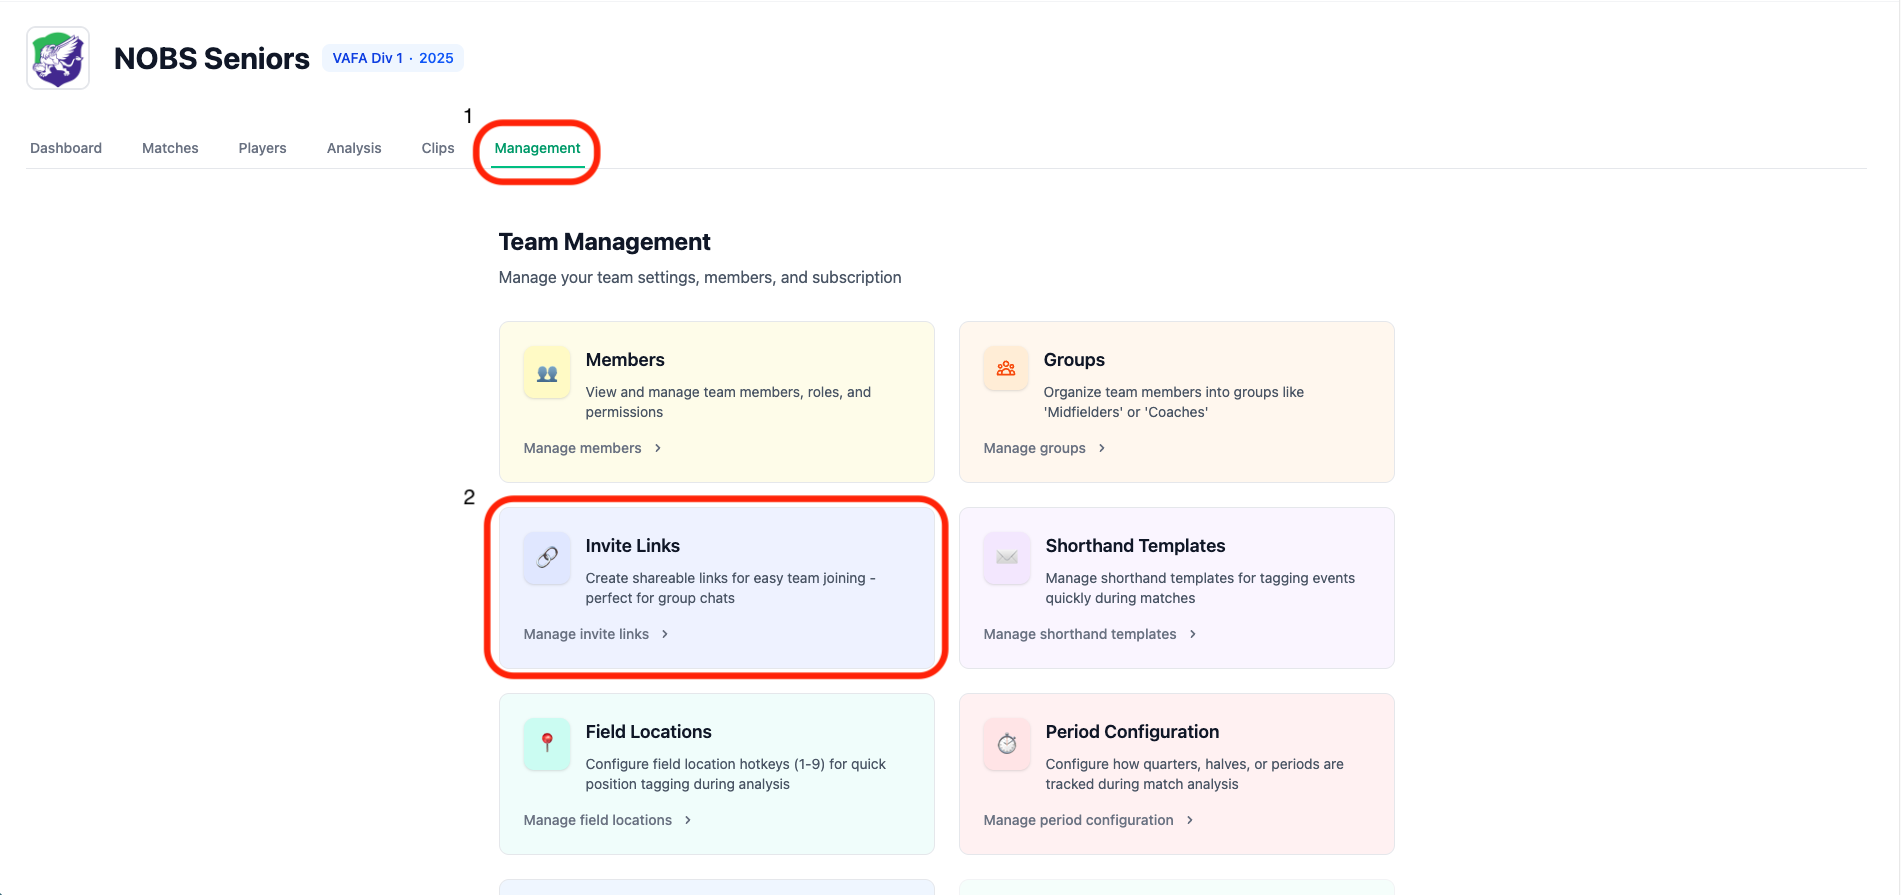Select the Management tab
The width and height of the screenshot is (1901, 895).
[537, 148]
